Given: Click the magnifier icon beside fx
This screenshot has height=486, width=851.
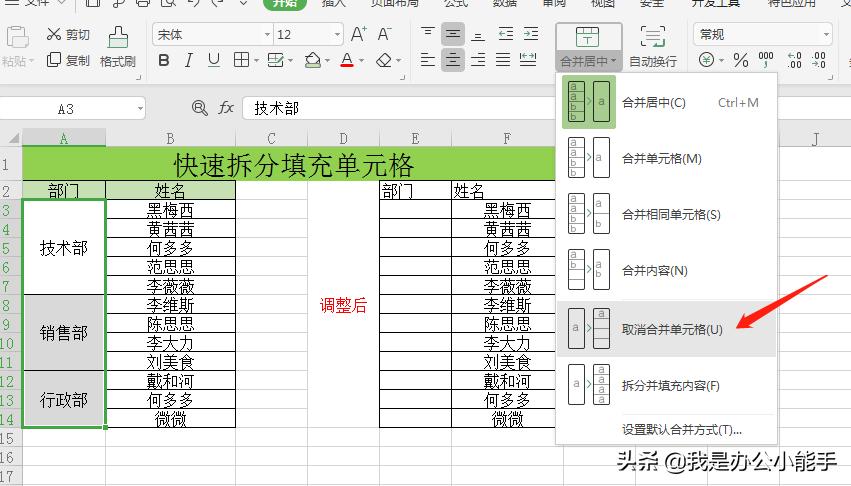Looking at the screenshot, I should tap(200, 108).
